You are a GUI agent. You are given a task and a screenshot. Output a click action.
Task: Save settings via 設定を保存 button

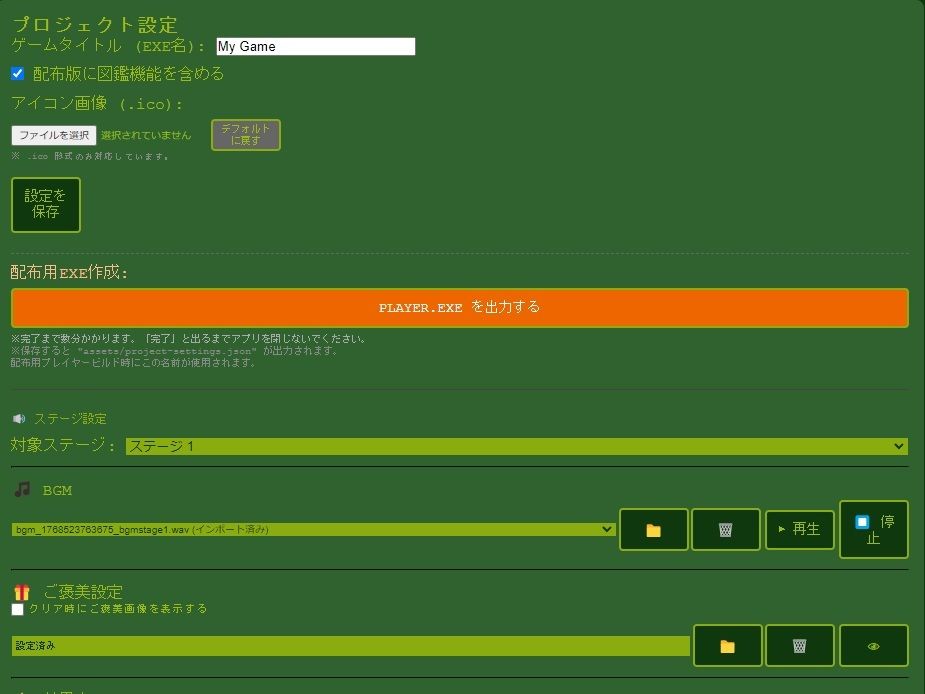click(46, 204)
